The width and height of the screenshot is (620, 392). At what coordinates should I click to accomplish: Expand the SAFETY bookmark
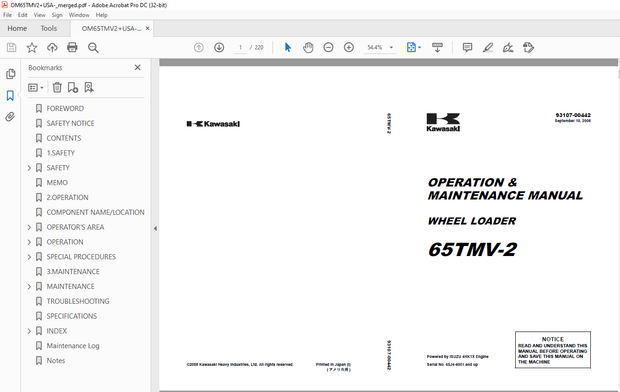(29, 168)
